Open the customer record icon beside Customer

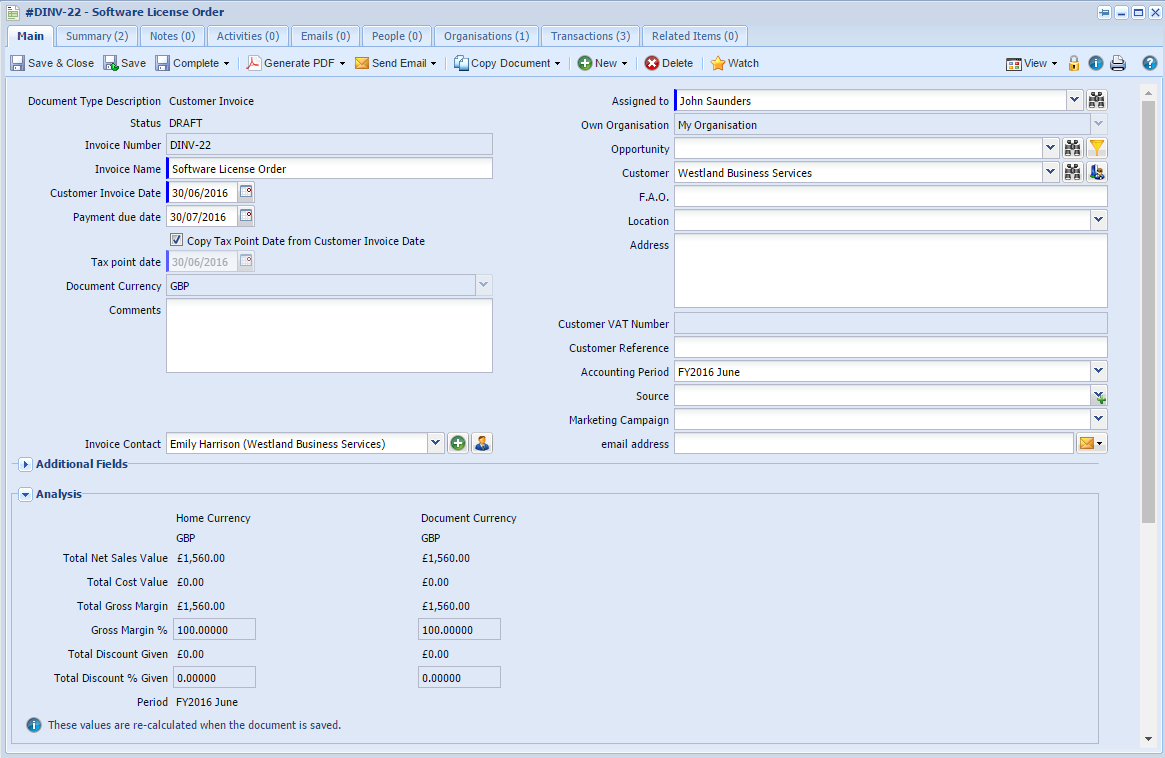click(1097, 172)
